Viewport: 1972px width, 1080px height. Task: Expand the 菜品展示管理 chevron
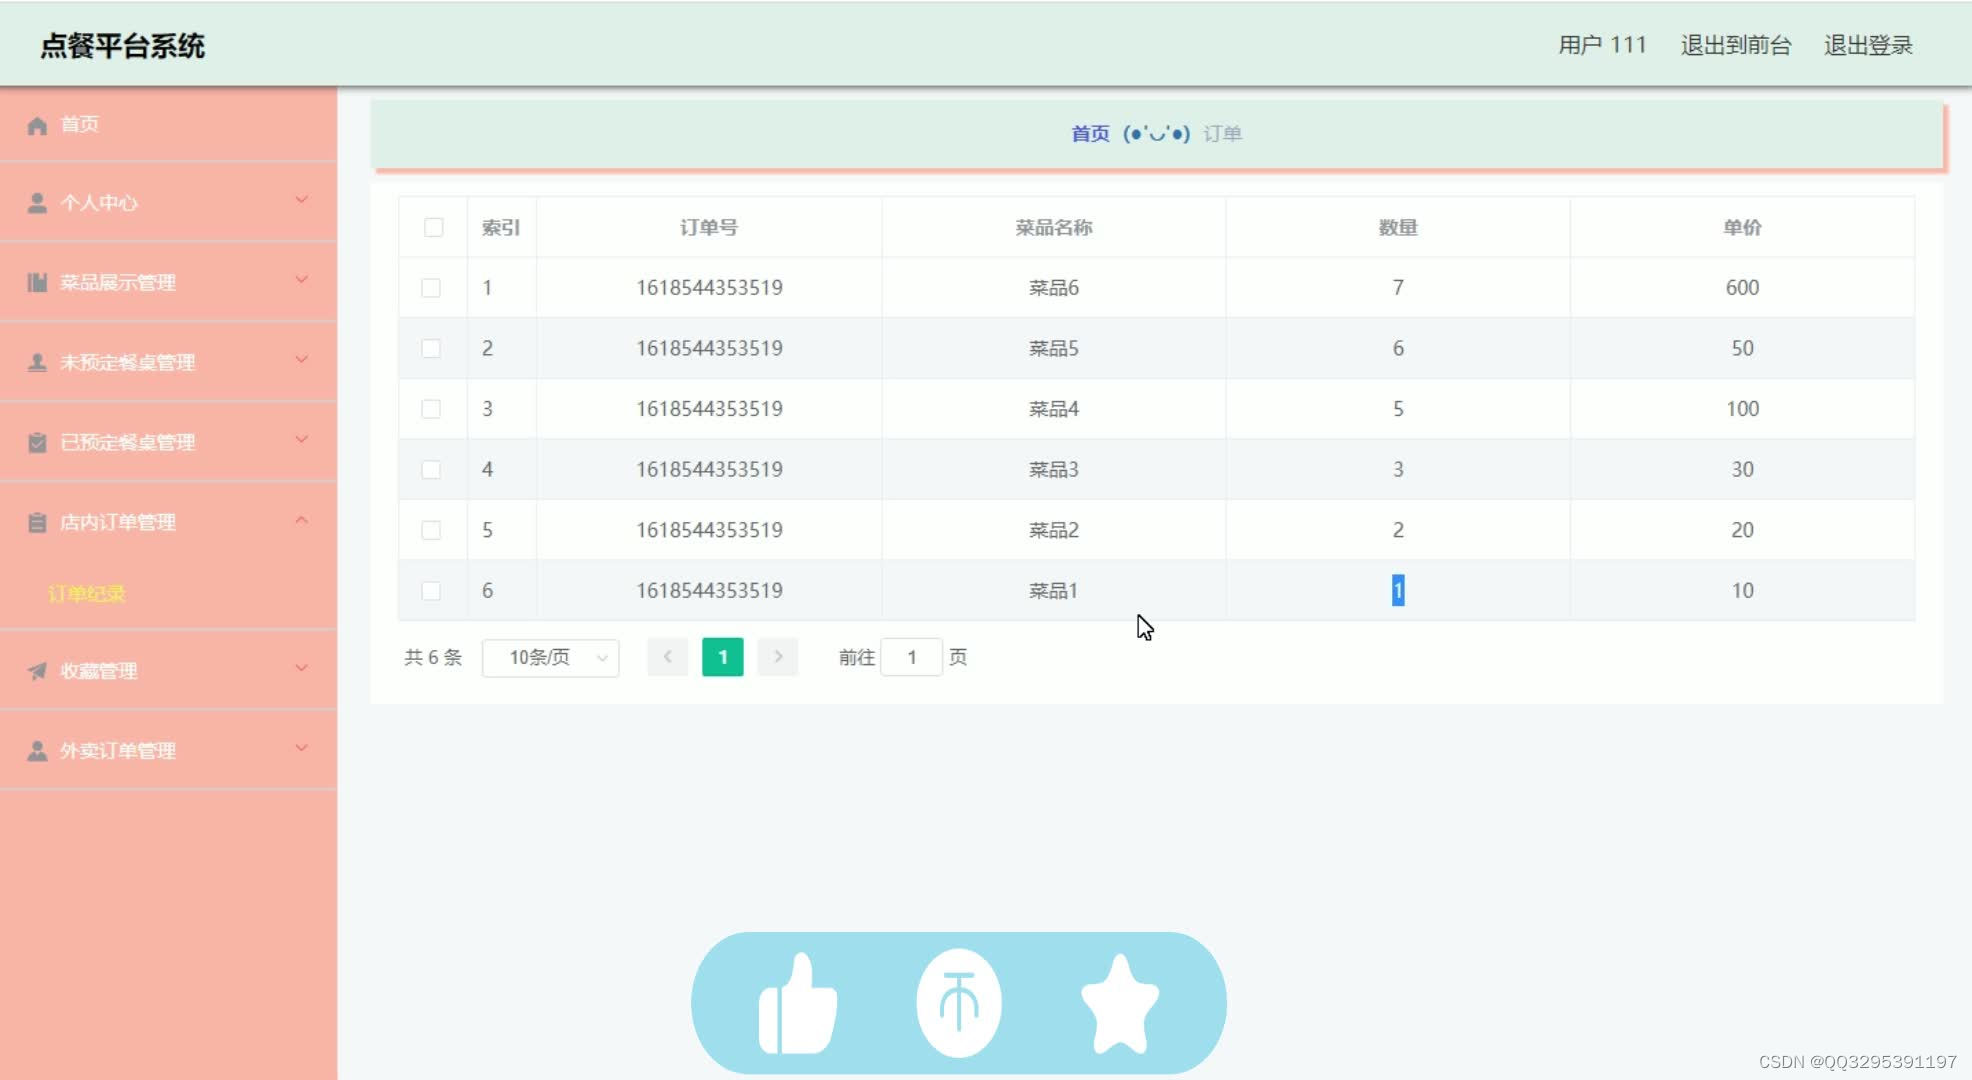tap(301, 280)
